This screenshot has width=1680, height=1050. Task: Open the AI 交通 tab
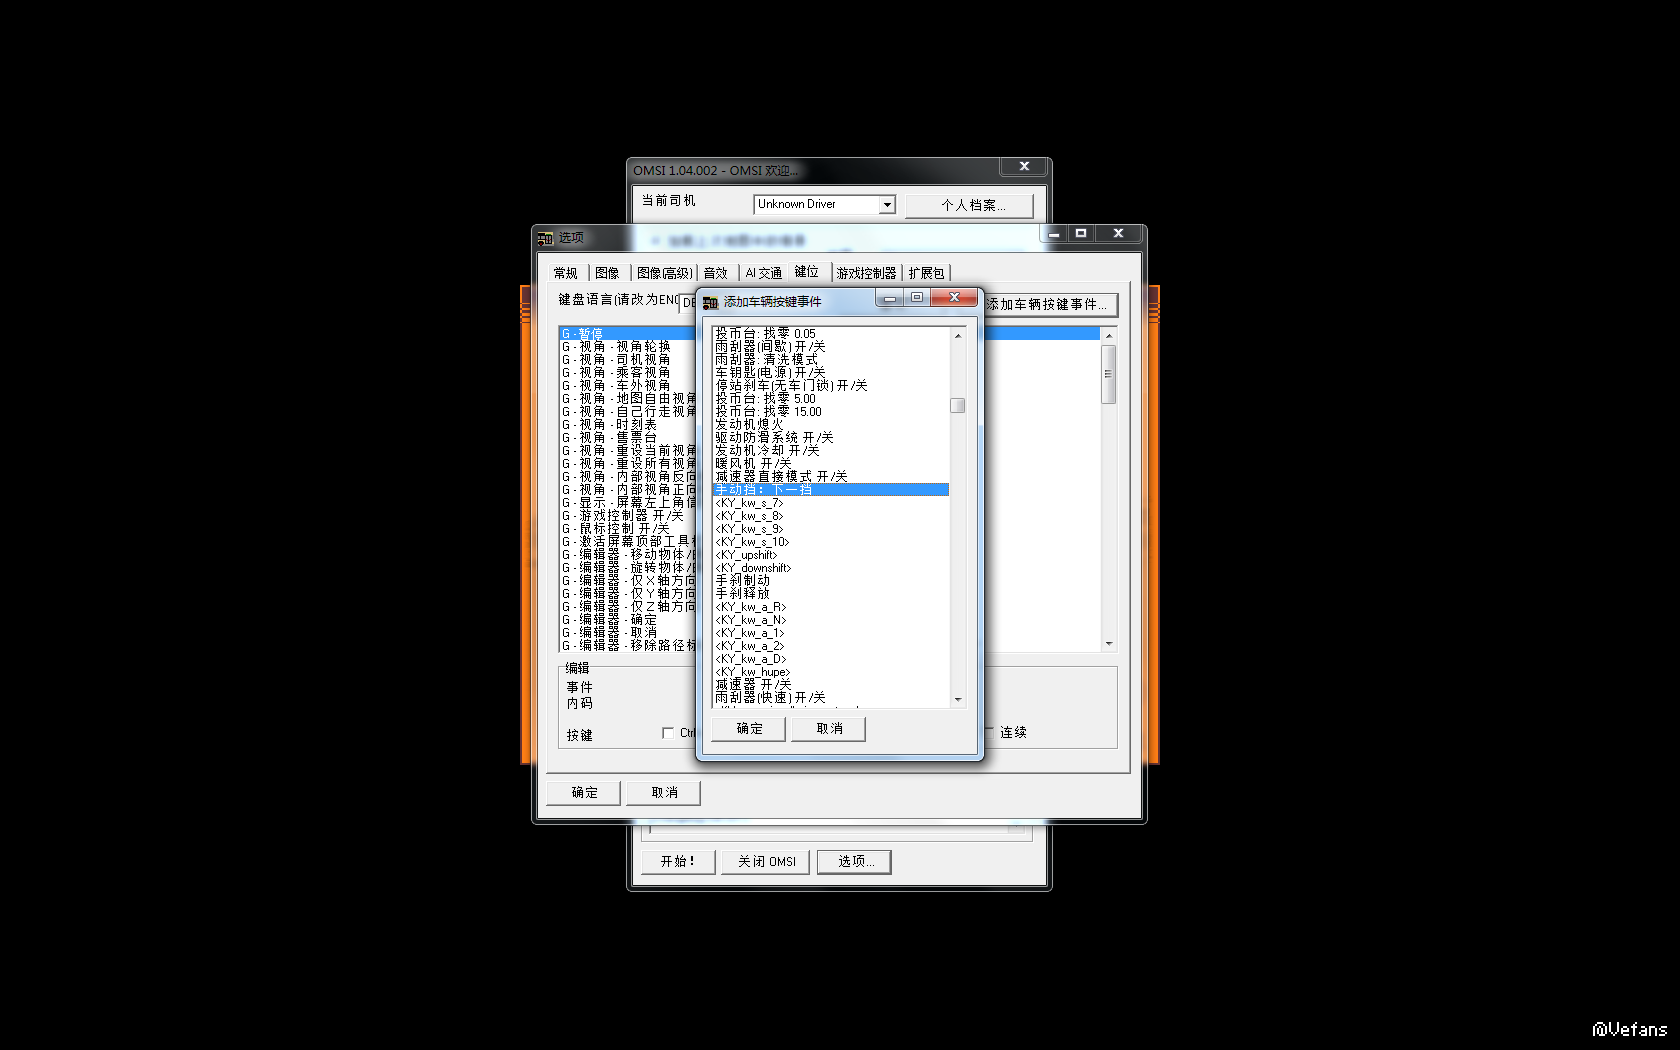click(764, 273)
